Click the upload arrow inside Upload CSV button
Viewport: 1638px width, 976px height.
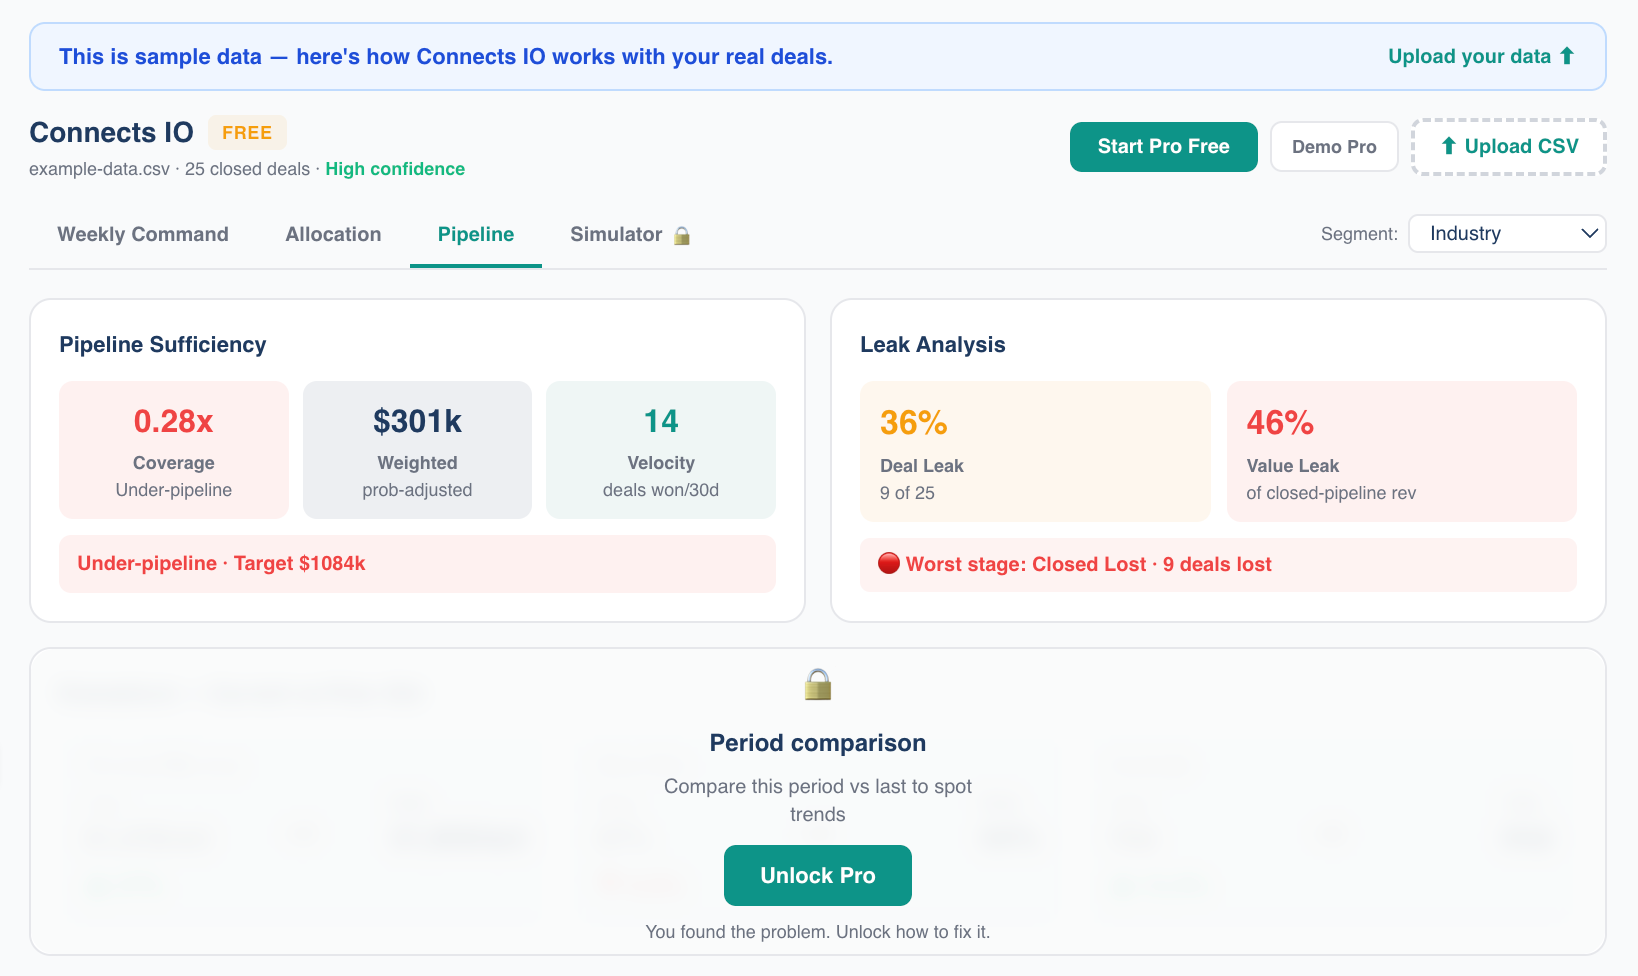(x=1447, y=146)
